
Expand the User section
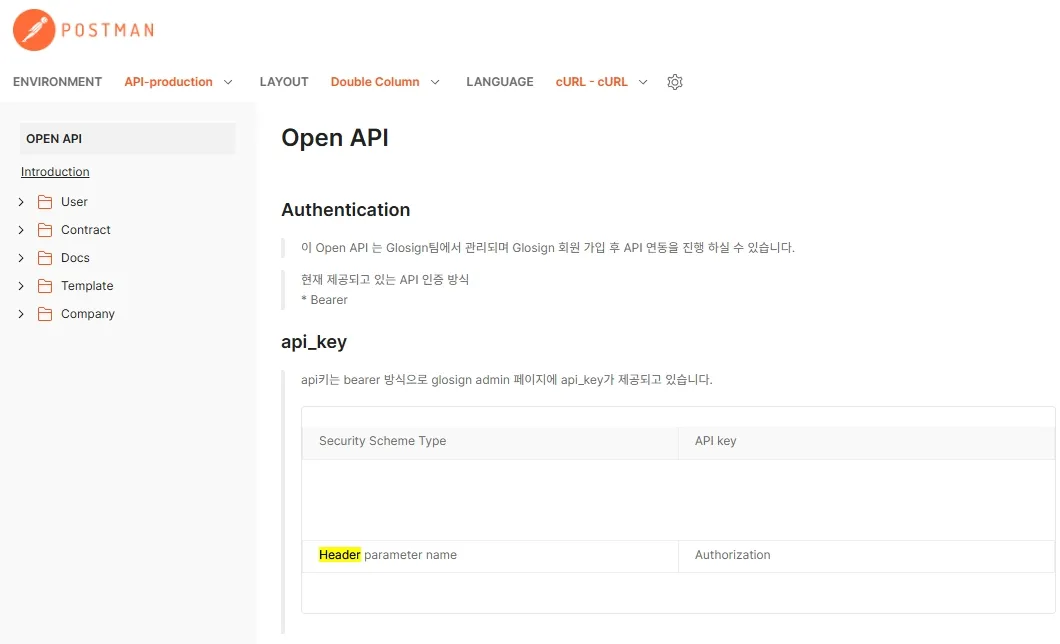pyautogui.click(x=21, y=201)
